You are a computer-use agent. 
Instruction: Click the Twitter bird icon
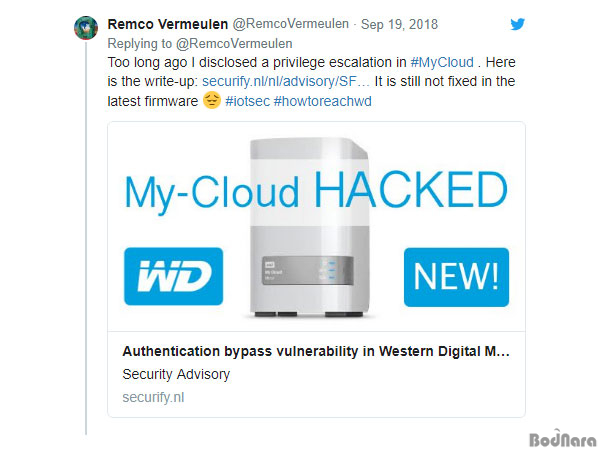pos(517,24)
